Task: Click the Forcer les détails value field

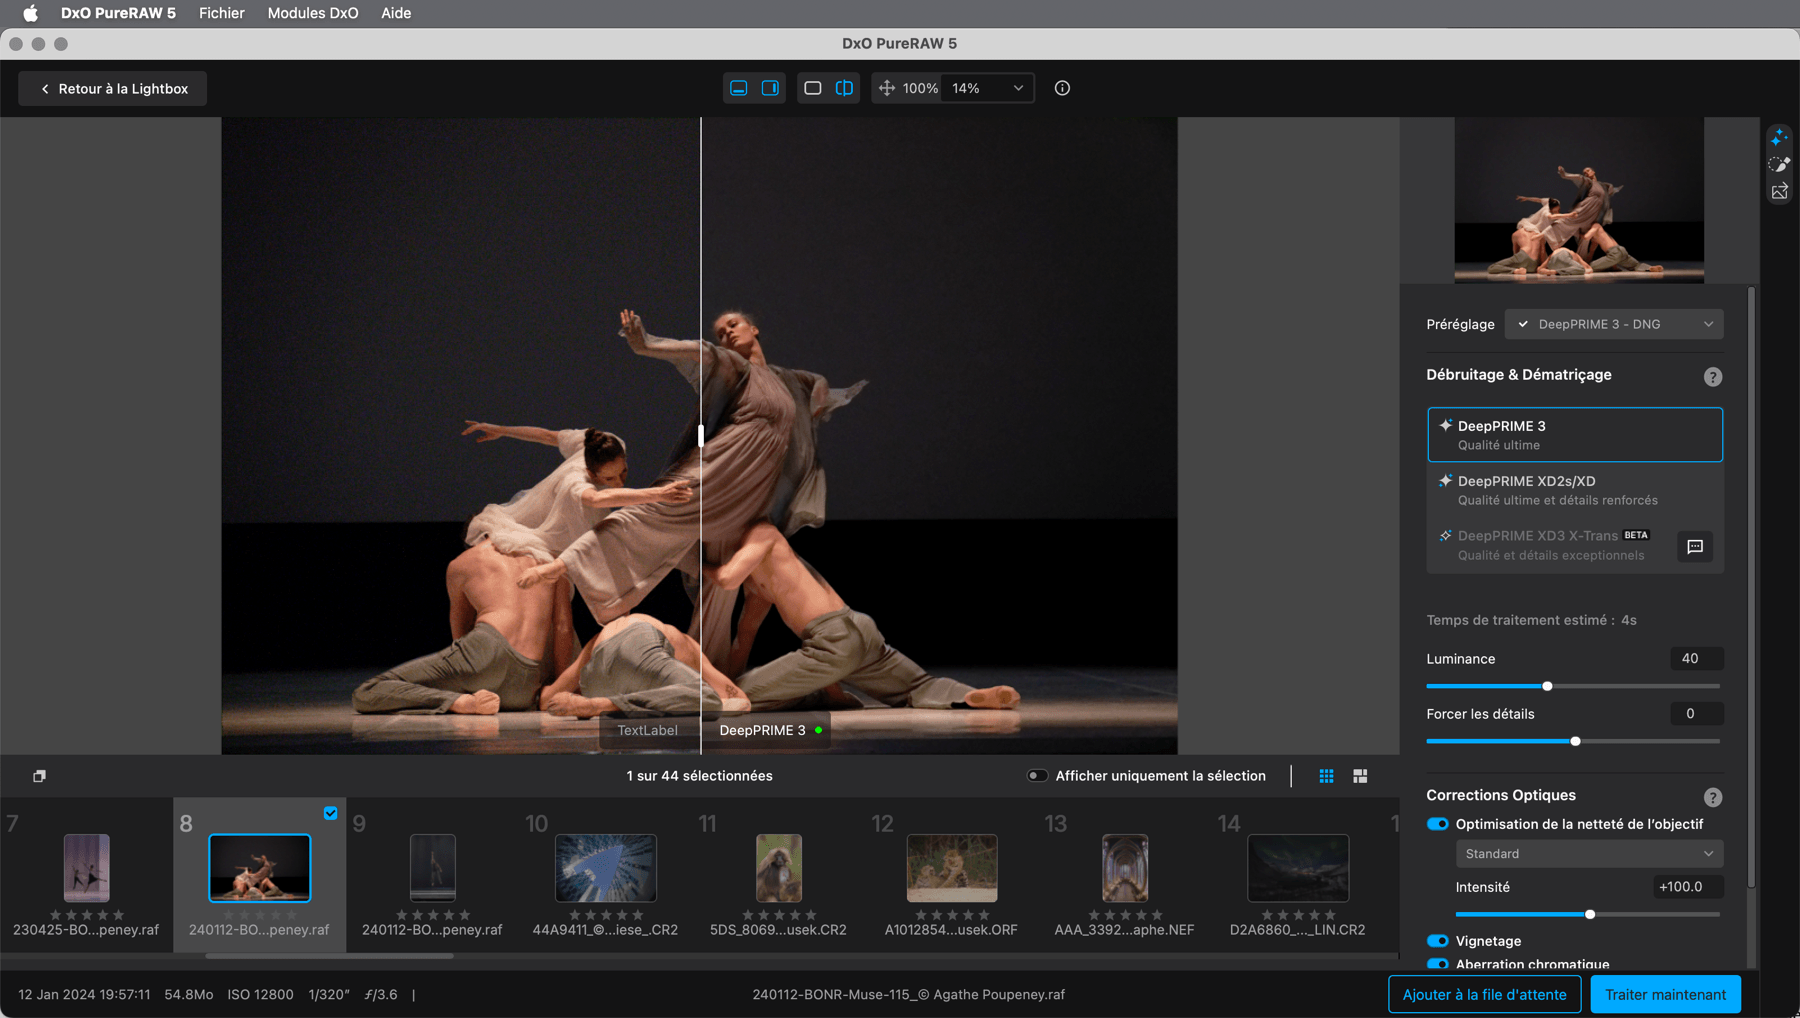Action: [1696, 713]
